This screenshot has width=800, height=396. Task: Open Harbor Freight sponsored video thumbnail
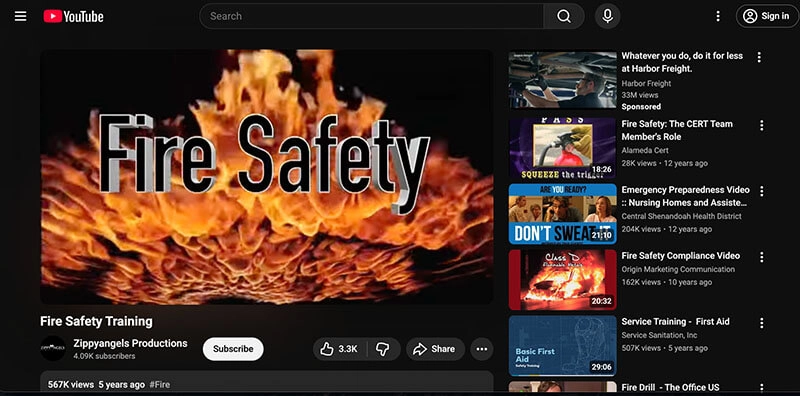click(x=562, y=80)
